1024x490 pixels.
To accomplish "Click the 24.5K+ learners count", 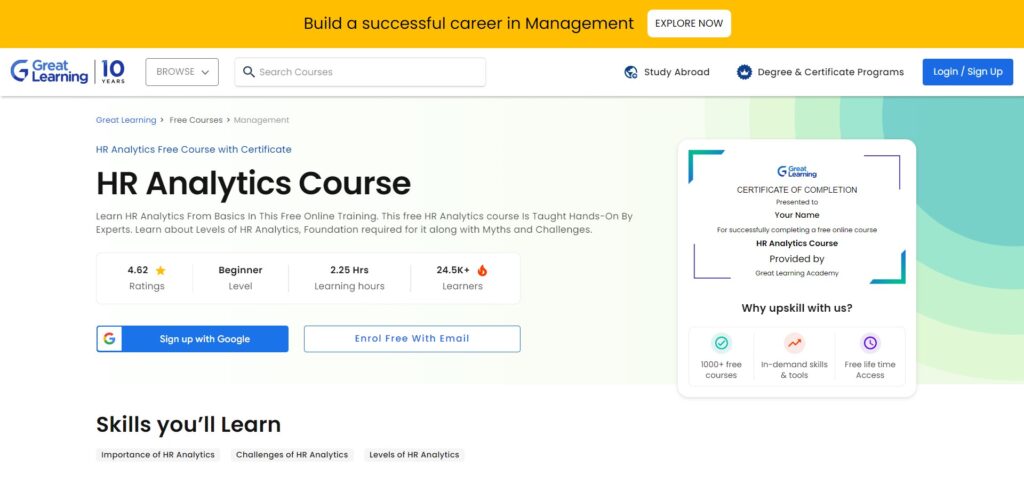I will click(x=453, y=270).
